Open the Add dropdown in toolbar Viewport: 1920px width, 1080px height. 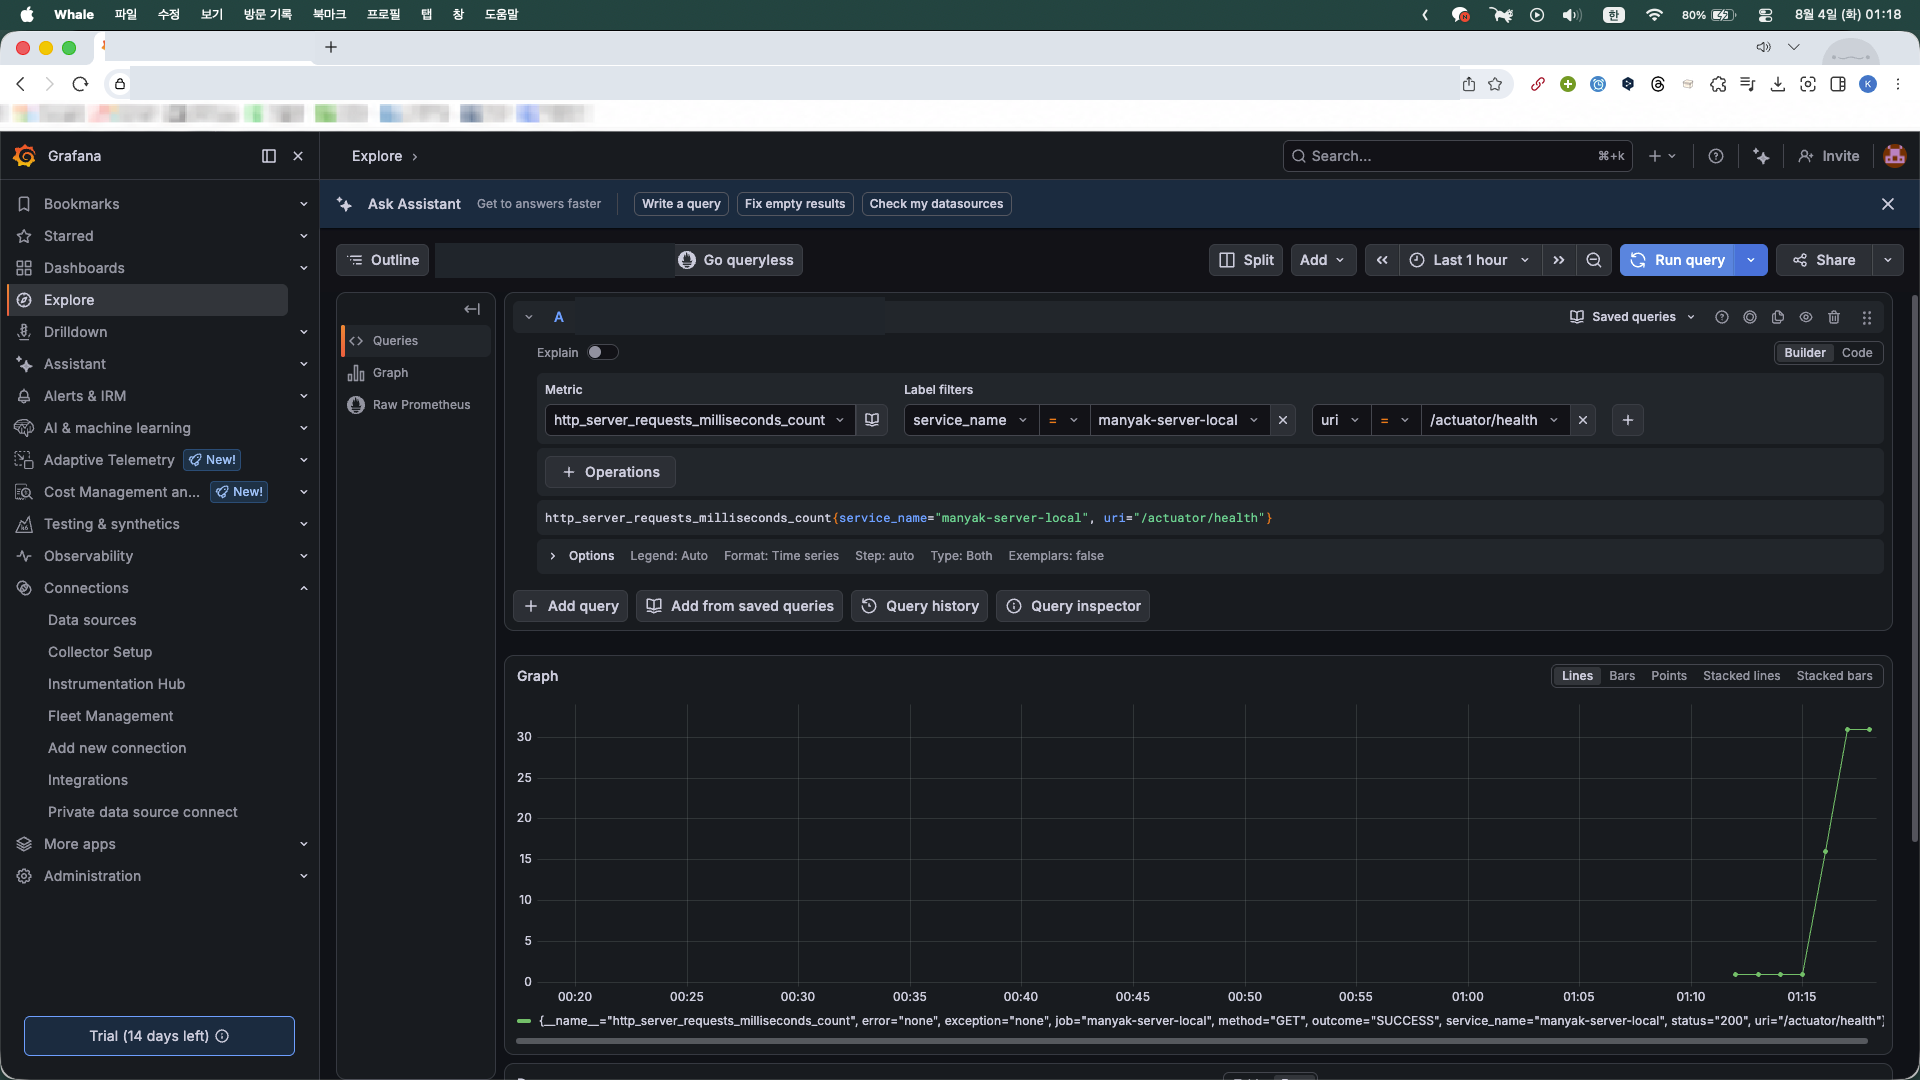pos(1323,260)
